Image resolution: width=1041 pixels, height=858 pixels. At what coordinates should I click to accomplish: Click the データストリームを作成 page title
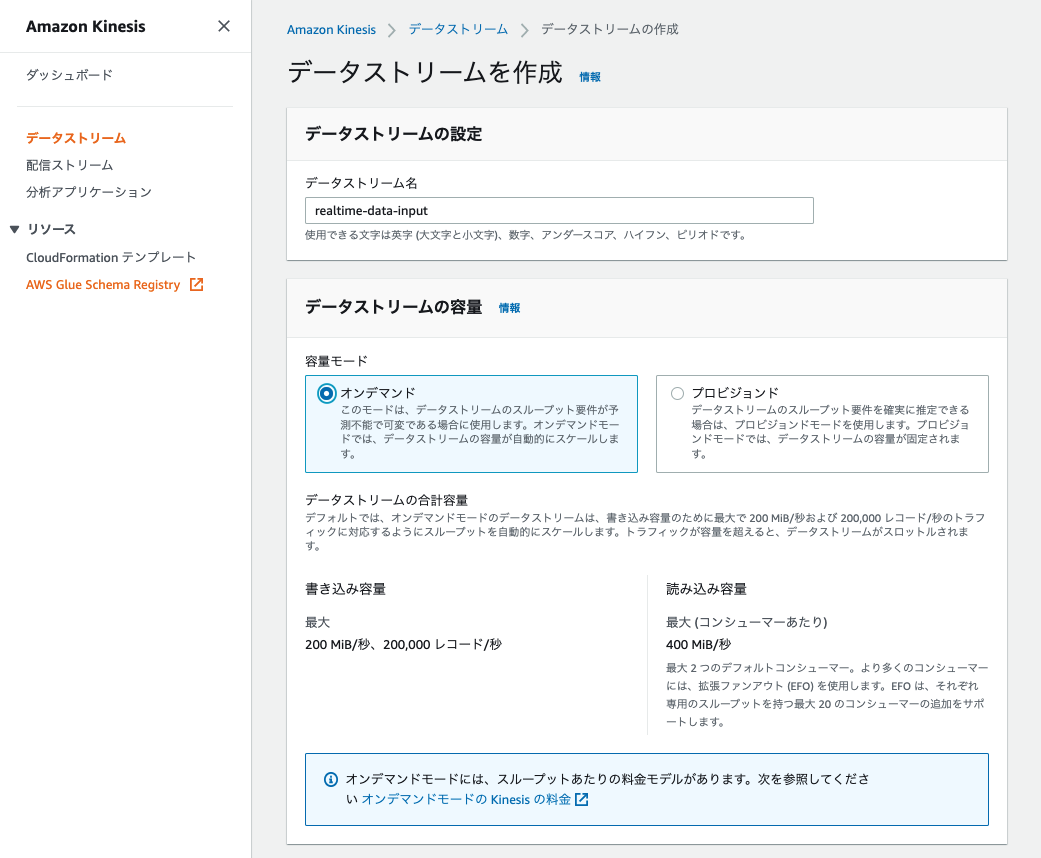[x=425, y=72]
